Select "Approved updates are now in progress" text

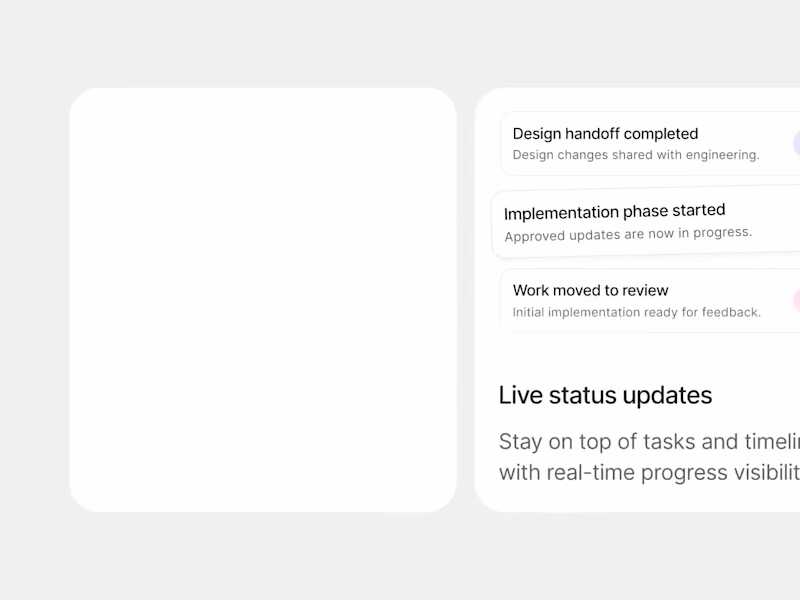[628, 234]
